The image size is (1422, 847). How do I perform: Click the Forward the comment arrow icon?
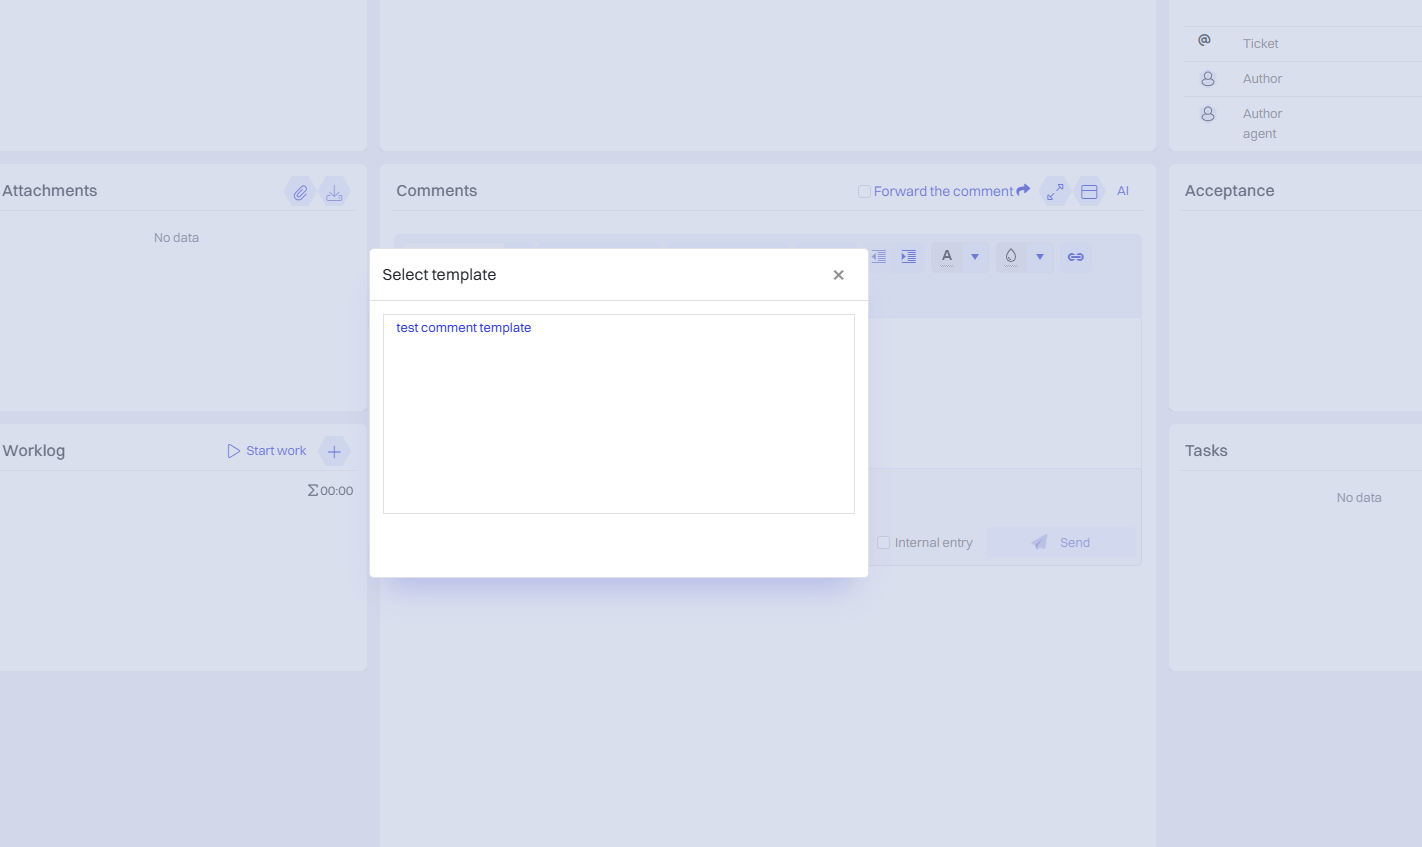(1023, 191)
